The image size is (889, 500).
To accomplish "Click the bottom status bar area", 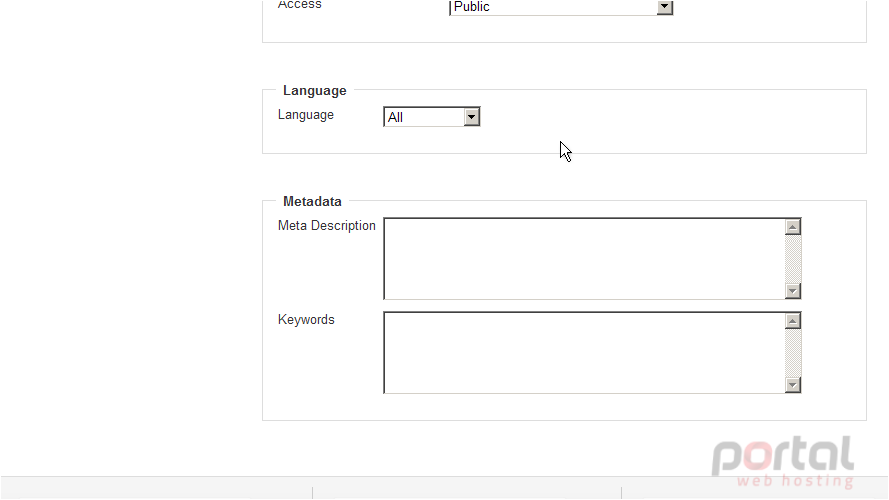I will (x=444, y=488).
